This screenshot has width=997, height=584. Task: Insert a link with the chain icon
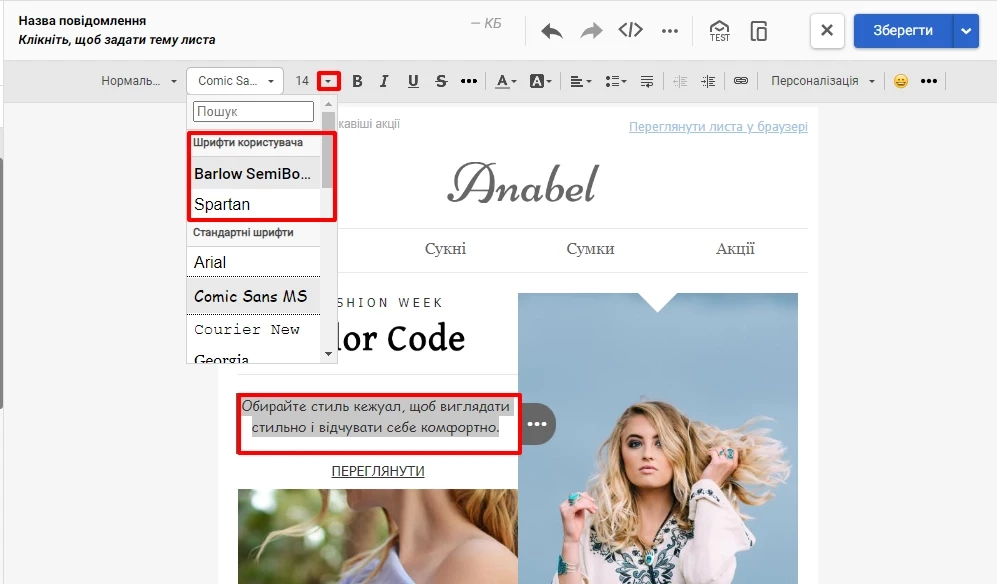click(741, 81)
